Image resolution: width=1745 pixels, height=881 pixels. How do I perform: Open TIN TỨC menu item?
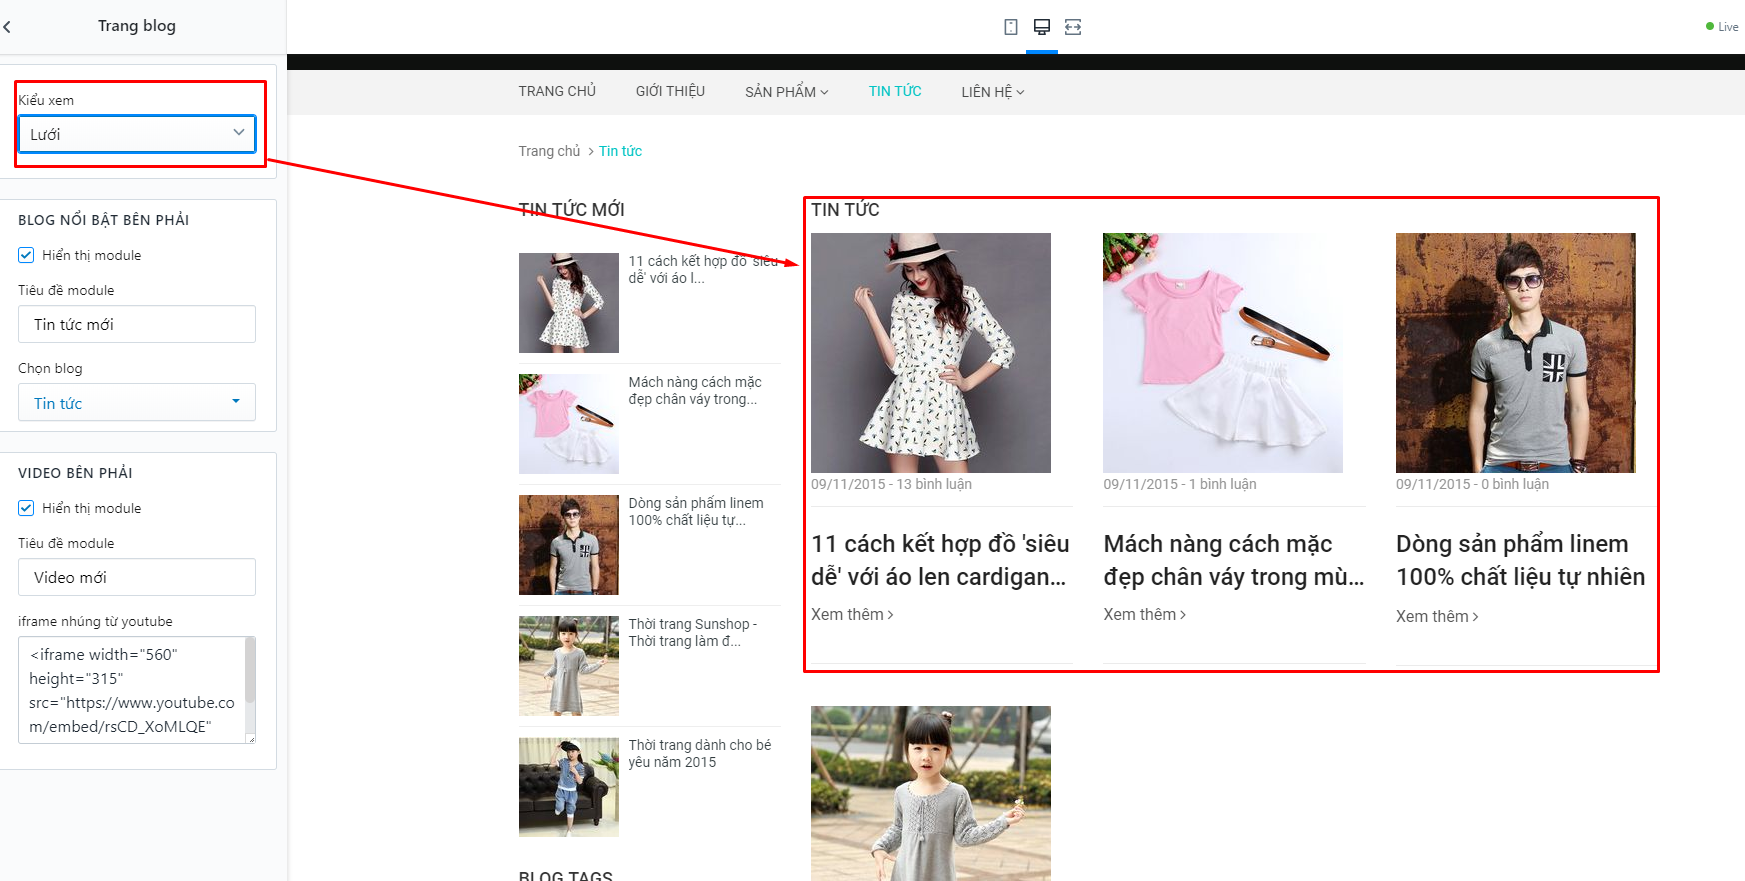point(895,91)
